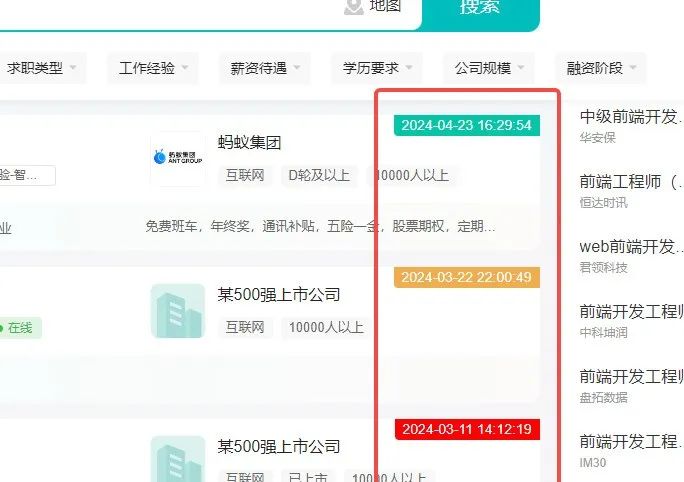Open the 学历要求 filter dropdown

point(377,68)
